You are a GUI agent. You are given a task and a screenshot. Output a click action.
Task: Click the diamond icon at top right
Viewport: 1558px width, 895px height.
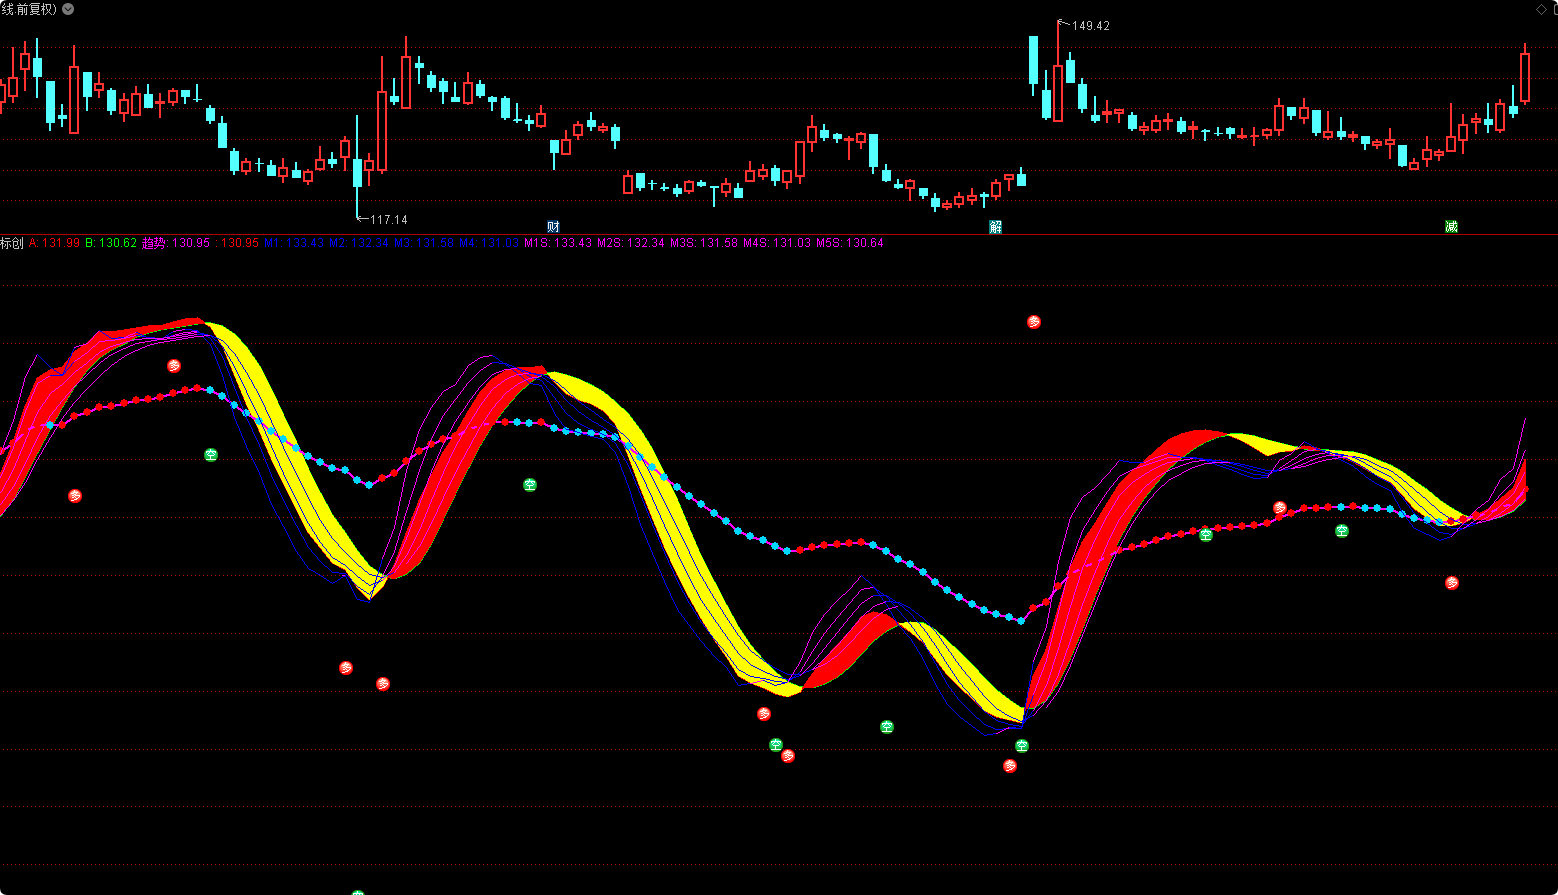click(1541, 9)
